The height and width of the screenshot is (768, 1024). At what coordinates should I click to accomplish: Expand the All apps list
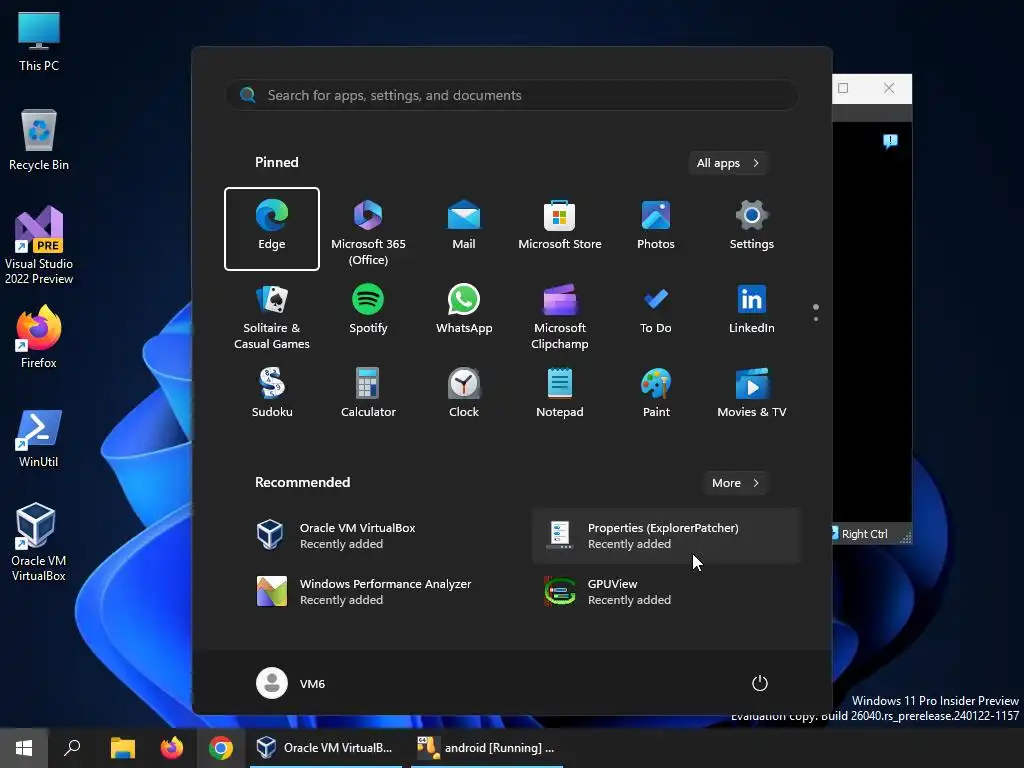click(728, 163)
